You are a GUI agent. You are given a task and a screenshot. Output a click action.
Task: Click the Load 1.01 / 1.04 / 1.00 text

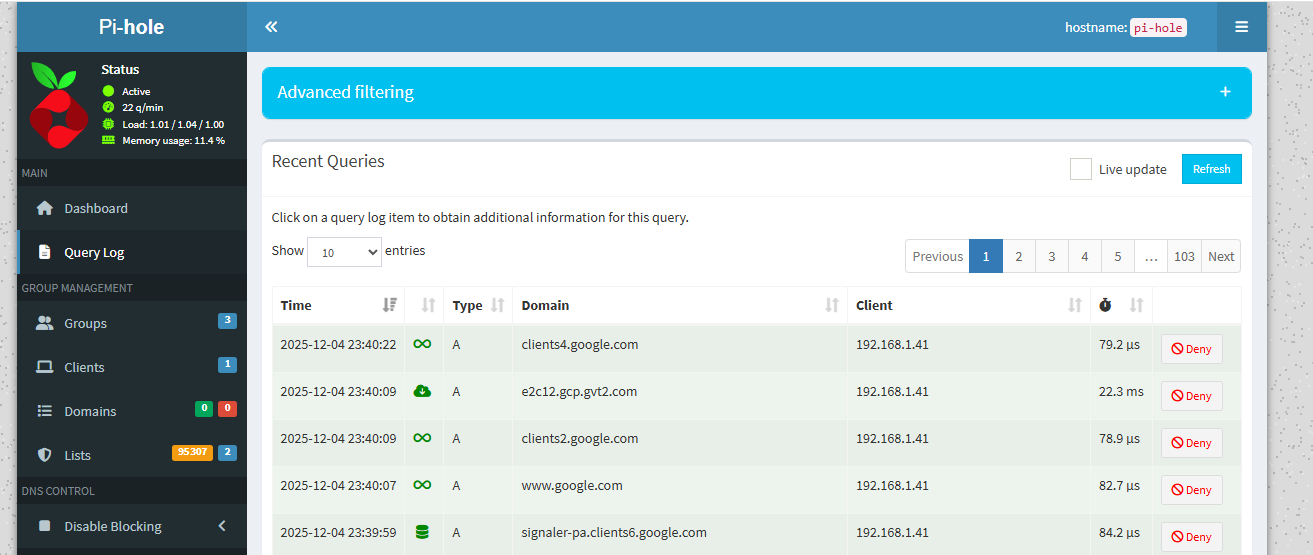coord(173,124)
